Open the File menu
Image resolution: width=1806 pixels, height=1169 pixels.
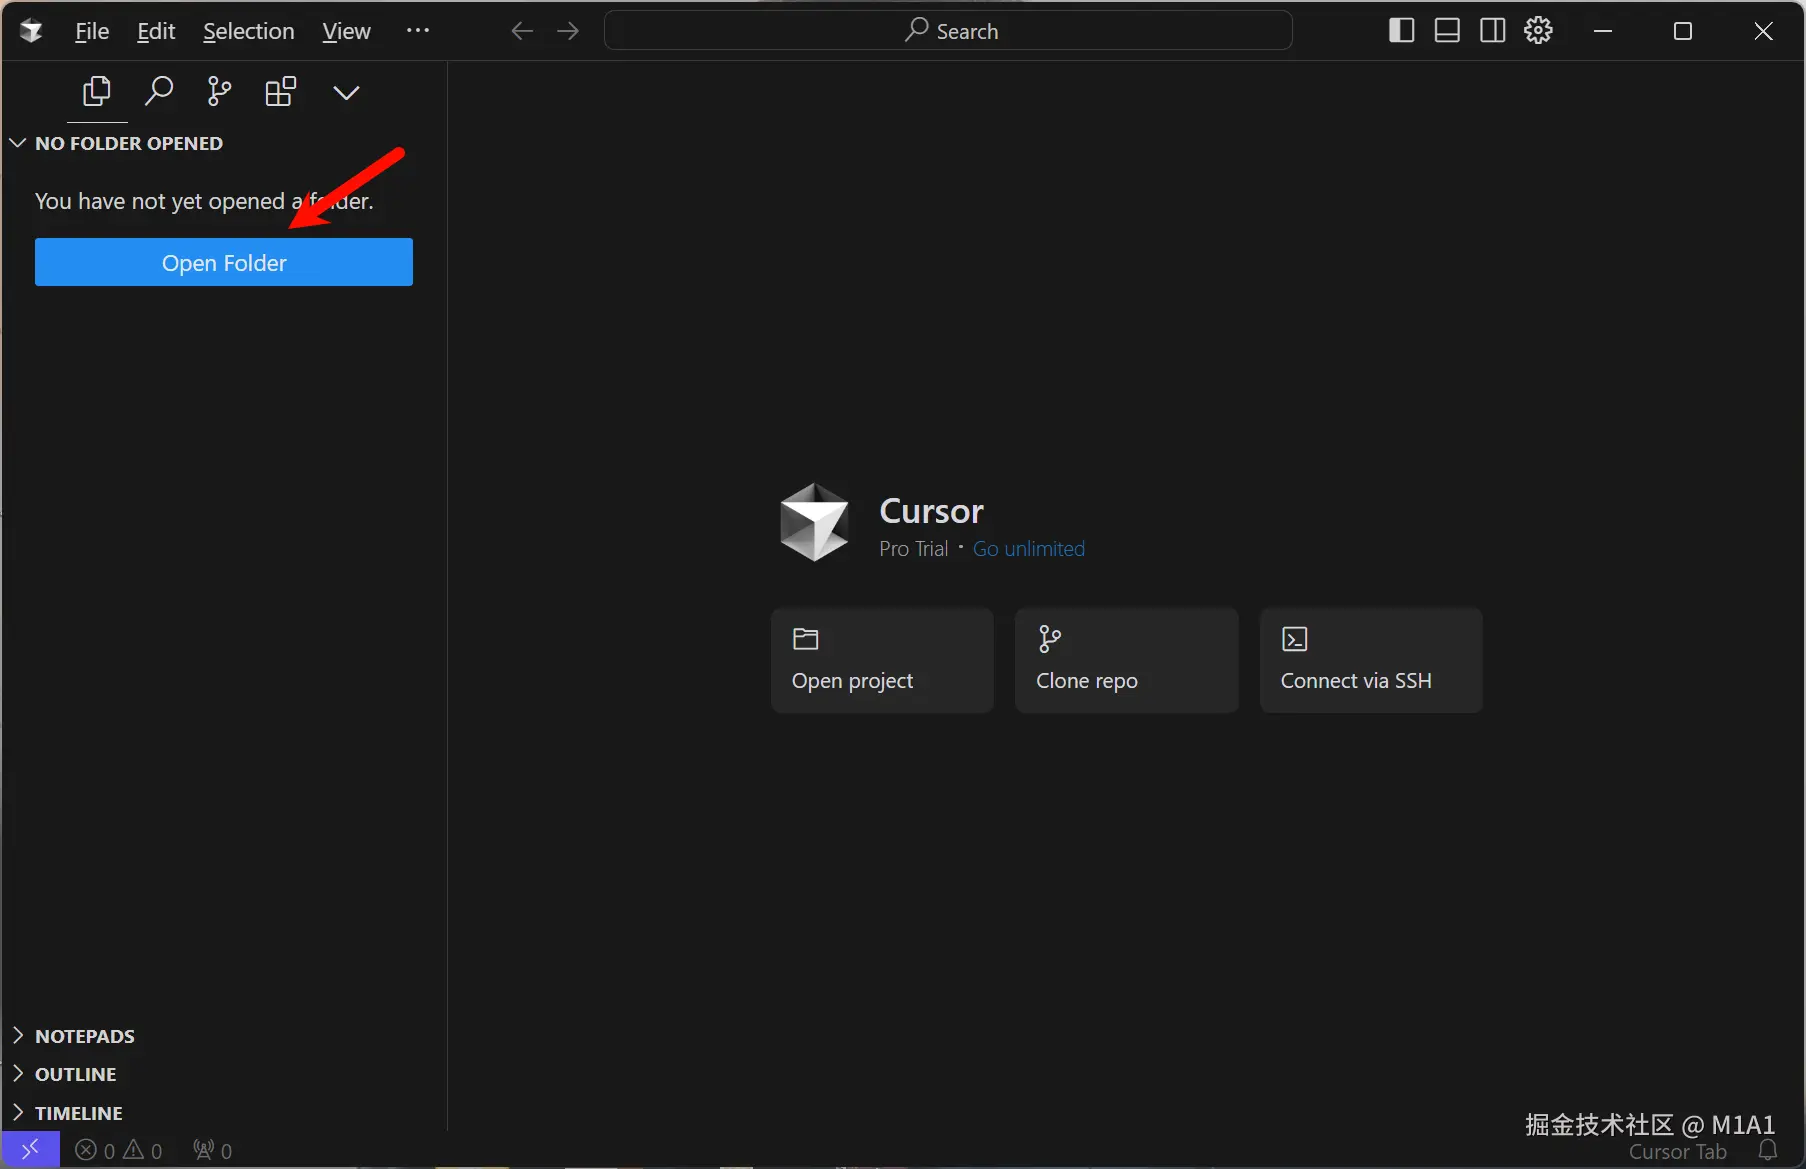click(92, 31)
